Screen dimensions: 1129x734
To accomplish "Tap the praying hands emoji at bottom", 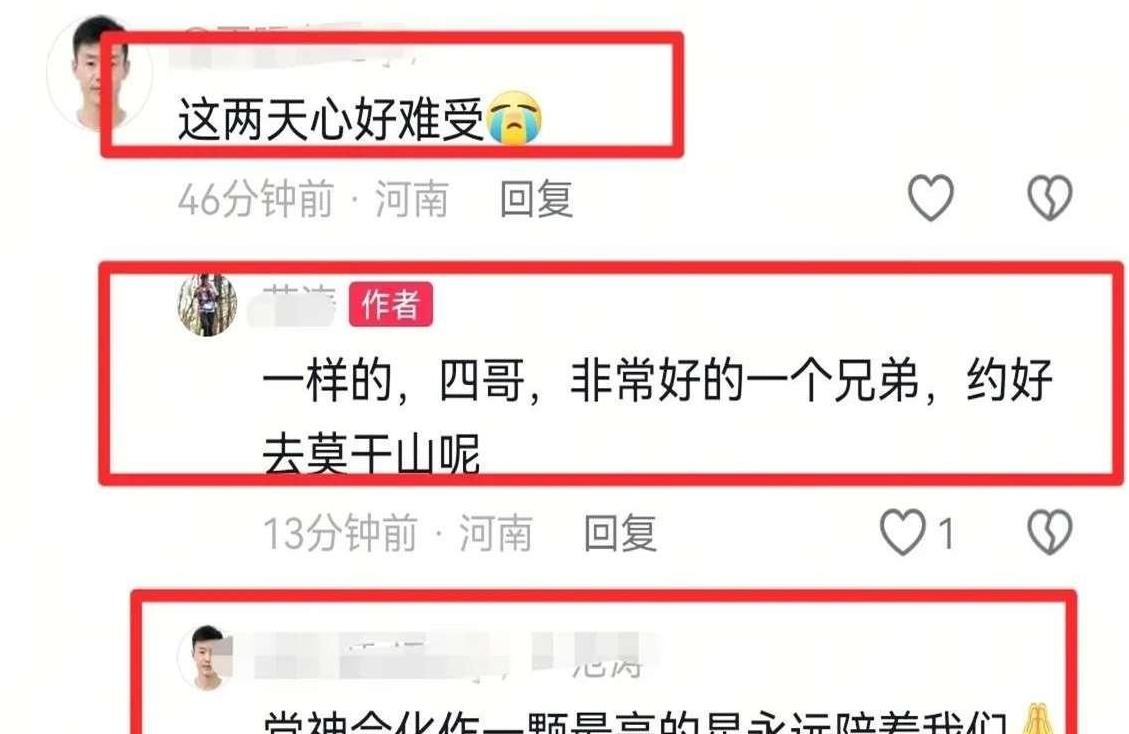I will [1035, 717].
